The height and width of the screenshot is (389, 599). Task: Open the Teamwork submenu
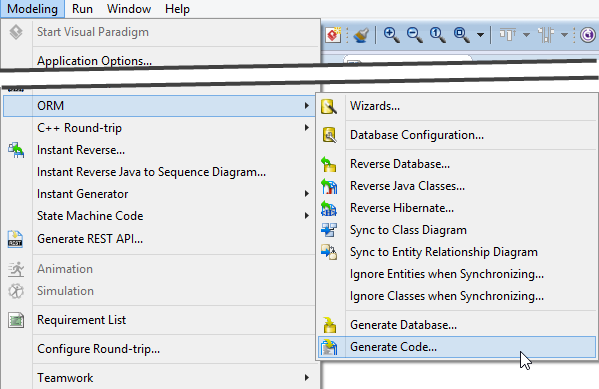tap(159, 378)
